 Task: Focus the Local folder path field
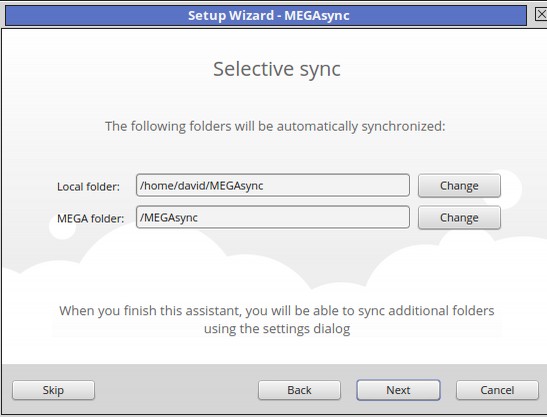[x=273, y=185]
